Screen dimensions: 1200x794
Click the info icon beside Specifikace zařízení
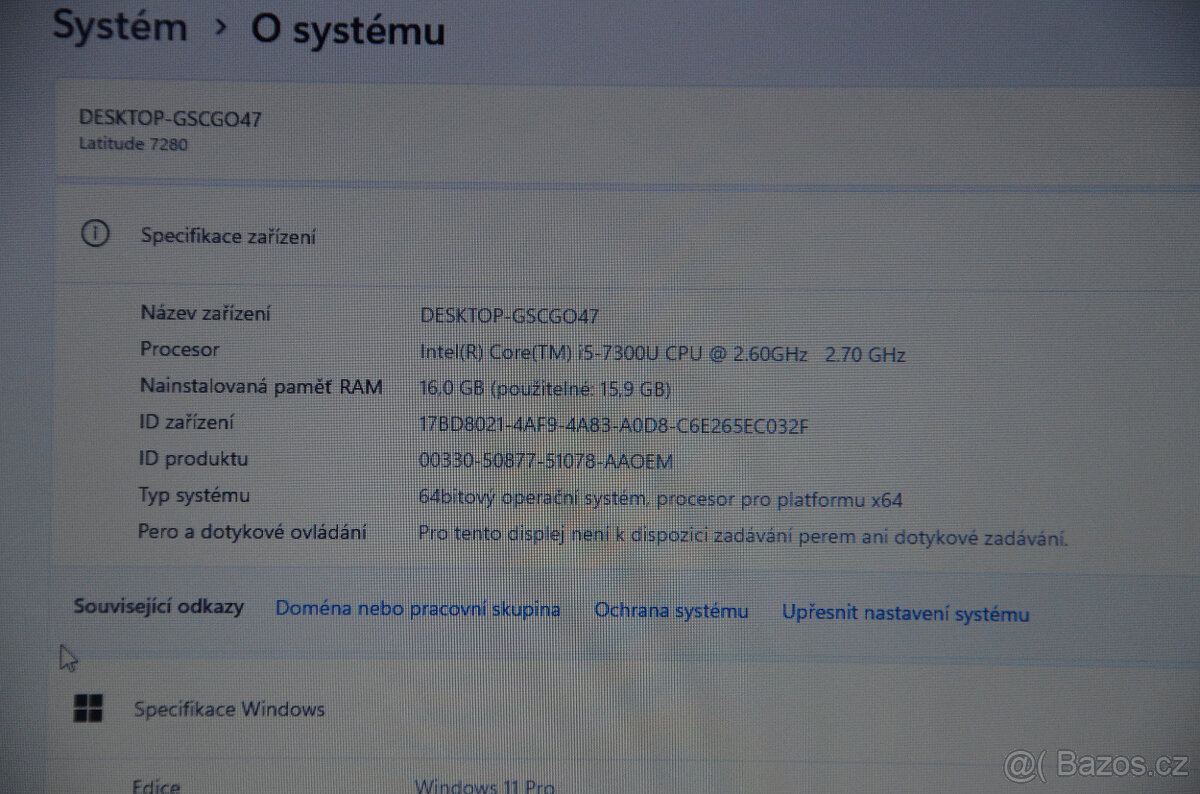[95, 233]
